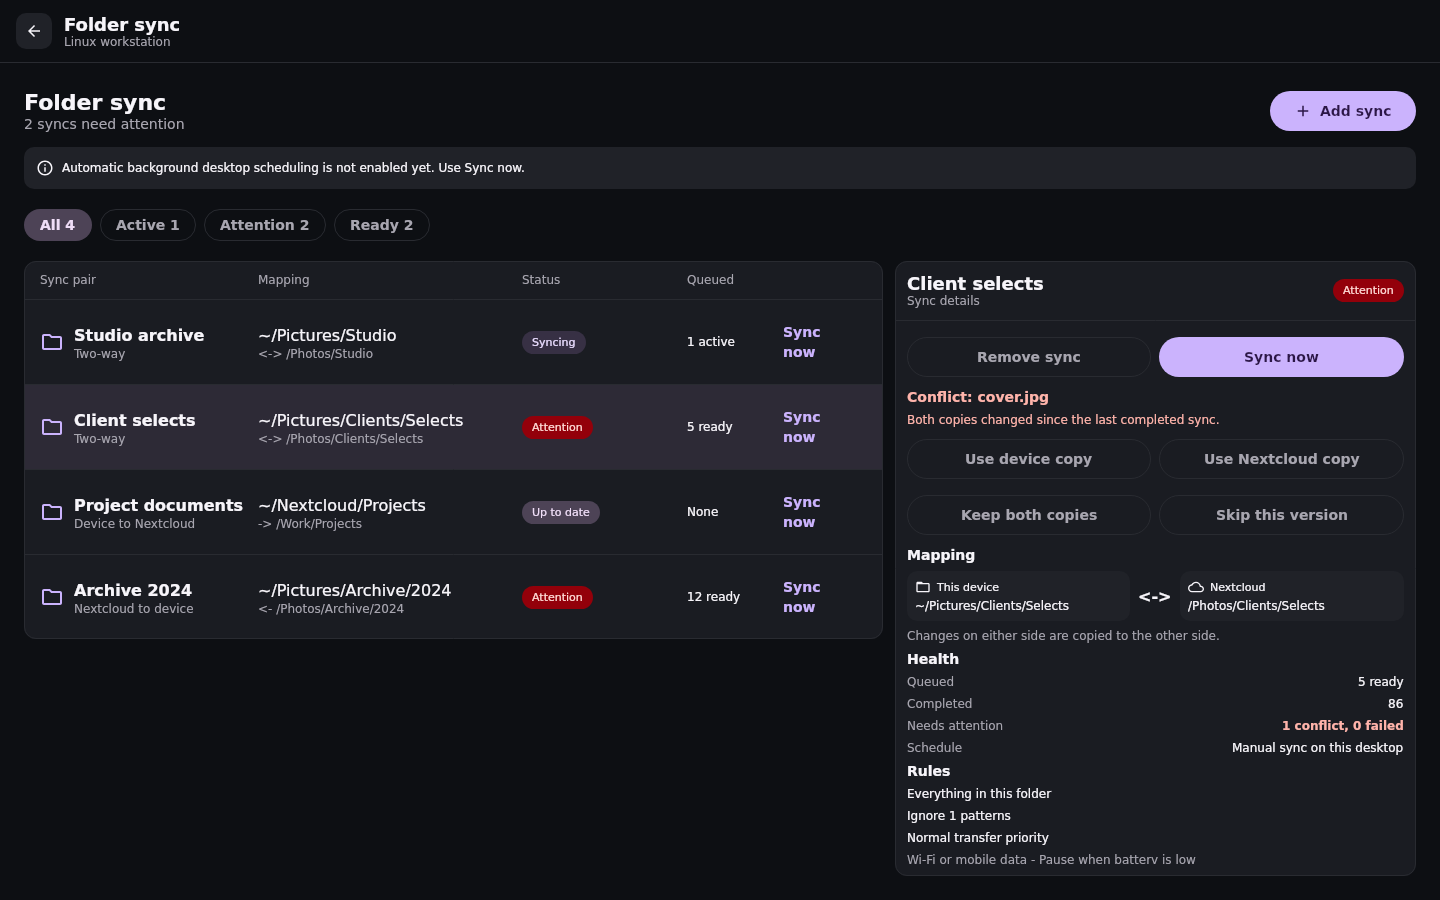Sync now for Archive 2024 row
The height and width of the screenshot is (900, 1440).
coord(801,597)
